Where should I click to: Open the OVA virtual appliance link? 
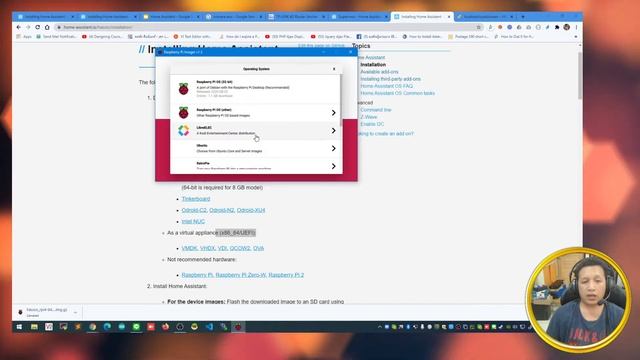258,248
